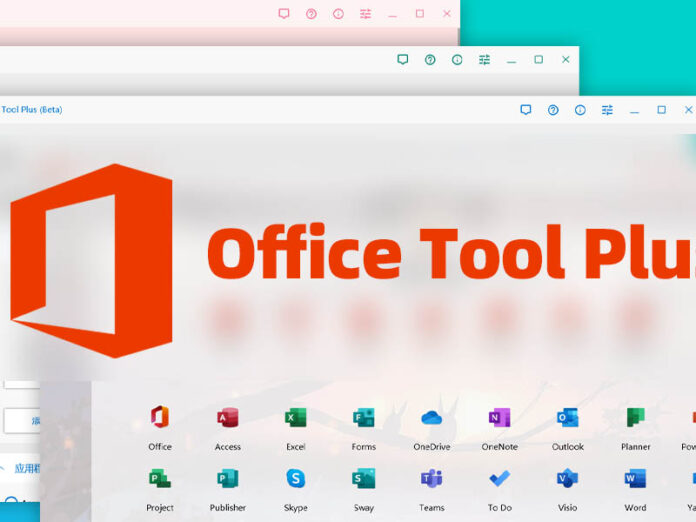Viewport: 696px width, 522px height.
Task: Select the Access app icon
Action: (x=228, y=418)
